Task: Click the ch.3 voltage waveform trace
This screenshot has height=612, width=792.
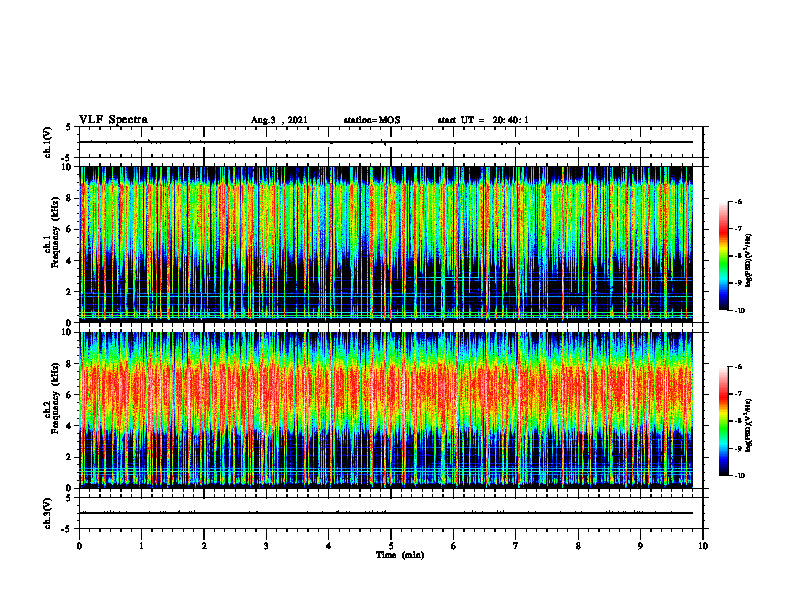Action: [x=386, y=513]
